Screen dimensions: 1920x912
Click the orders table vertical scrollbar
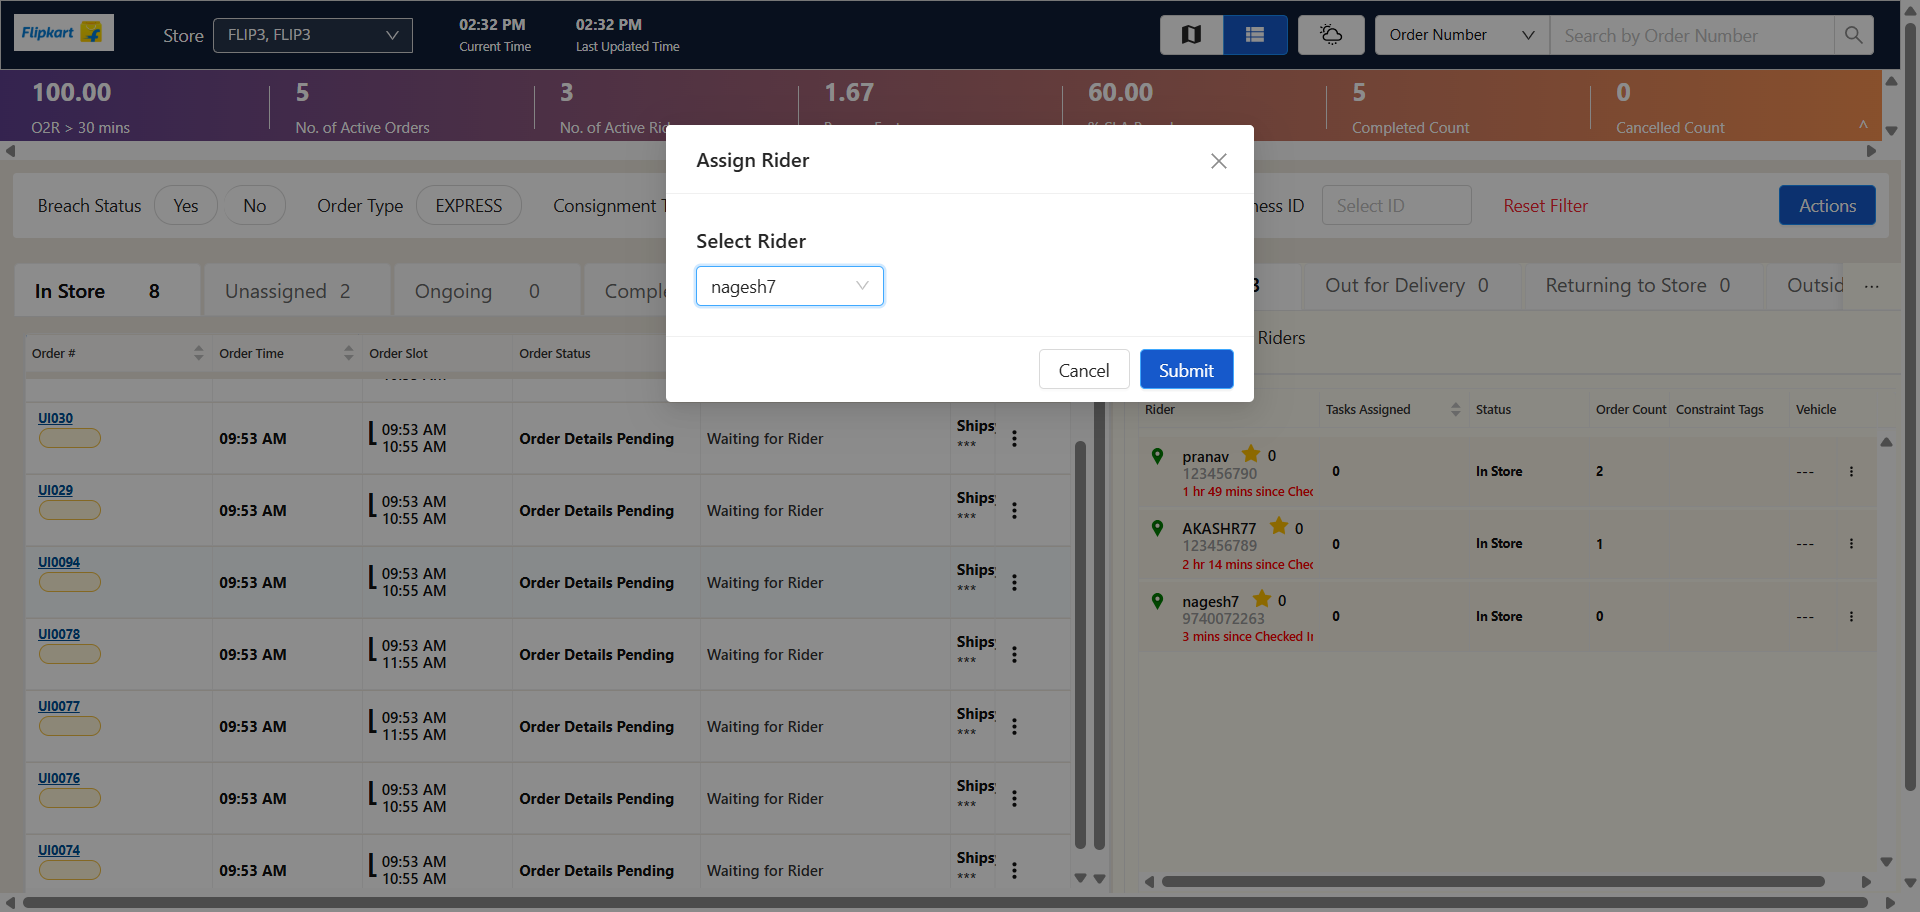click(x=1080, y=644)
